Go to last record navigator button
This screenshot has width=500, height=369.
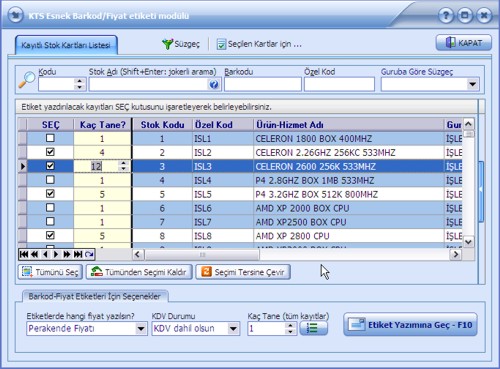tap(78, 255)
